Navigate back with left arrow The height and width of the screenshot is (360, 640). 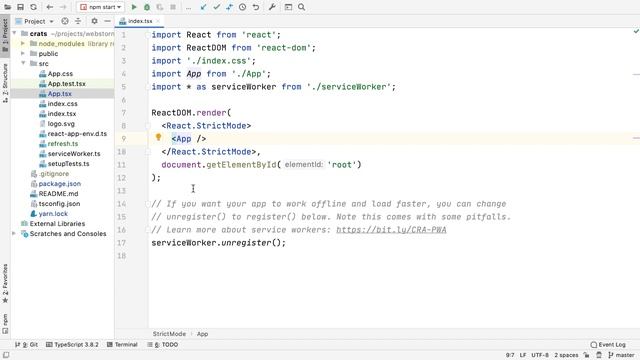click(x=49, y=7)
